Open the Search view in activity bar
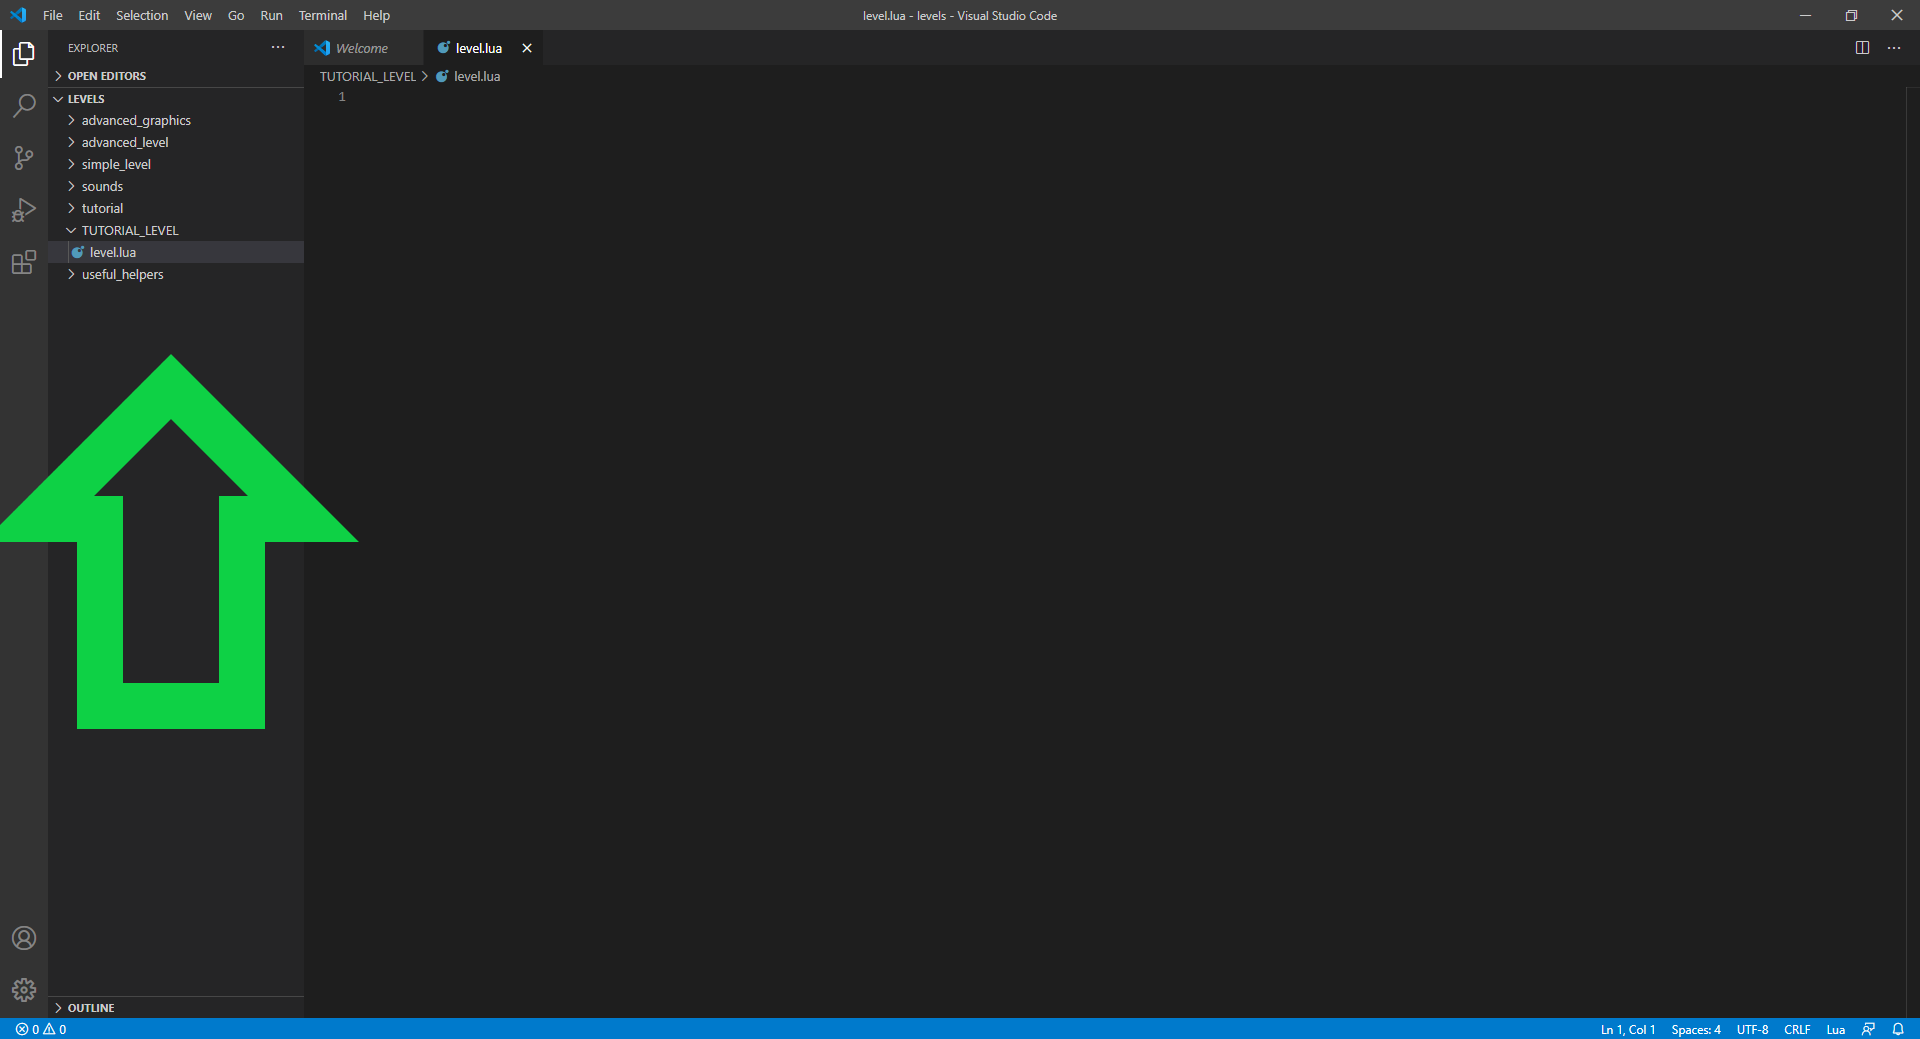This screenshot has width=1920, height=1039. click(24, 106)
